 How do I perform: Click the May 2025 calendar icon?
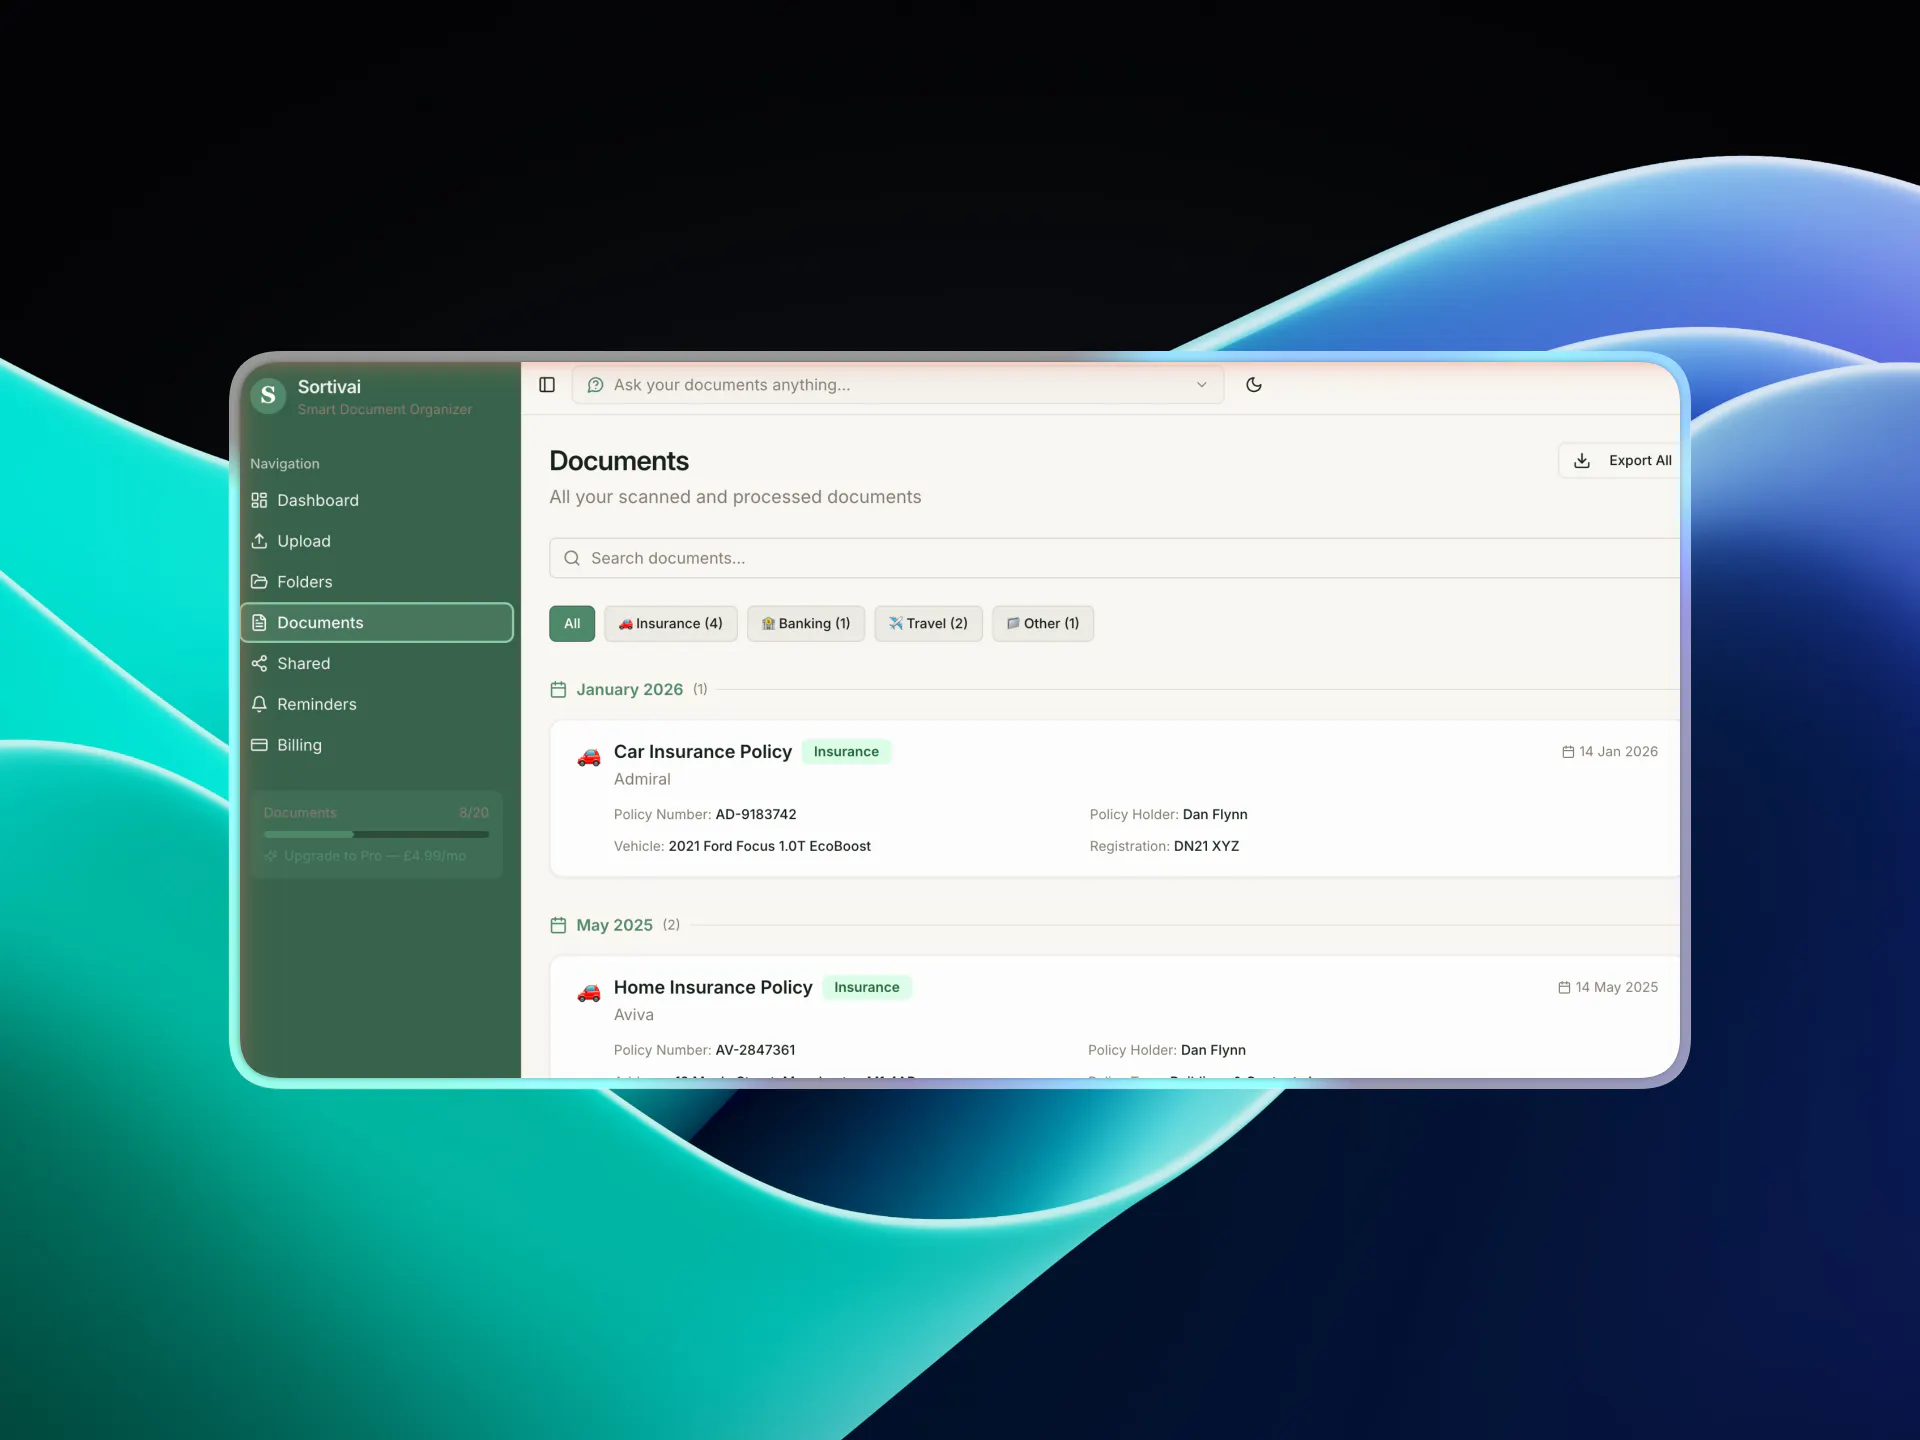559,926
